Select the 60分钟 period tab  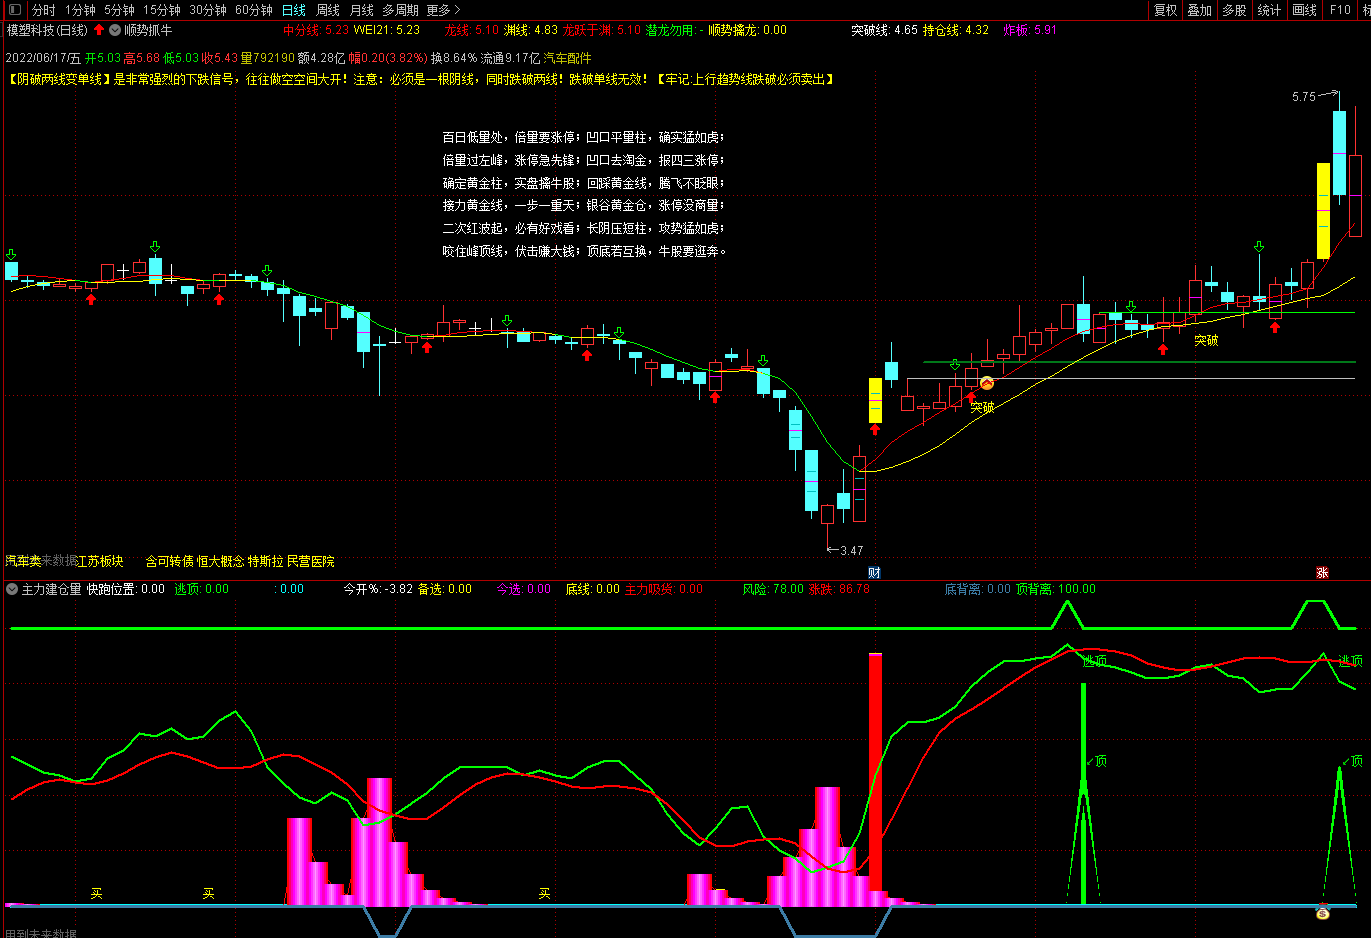254,10
